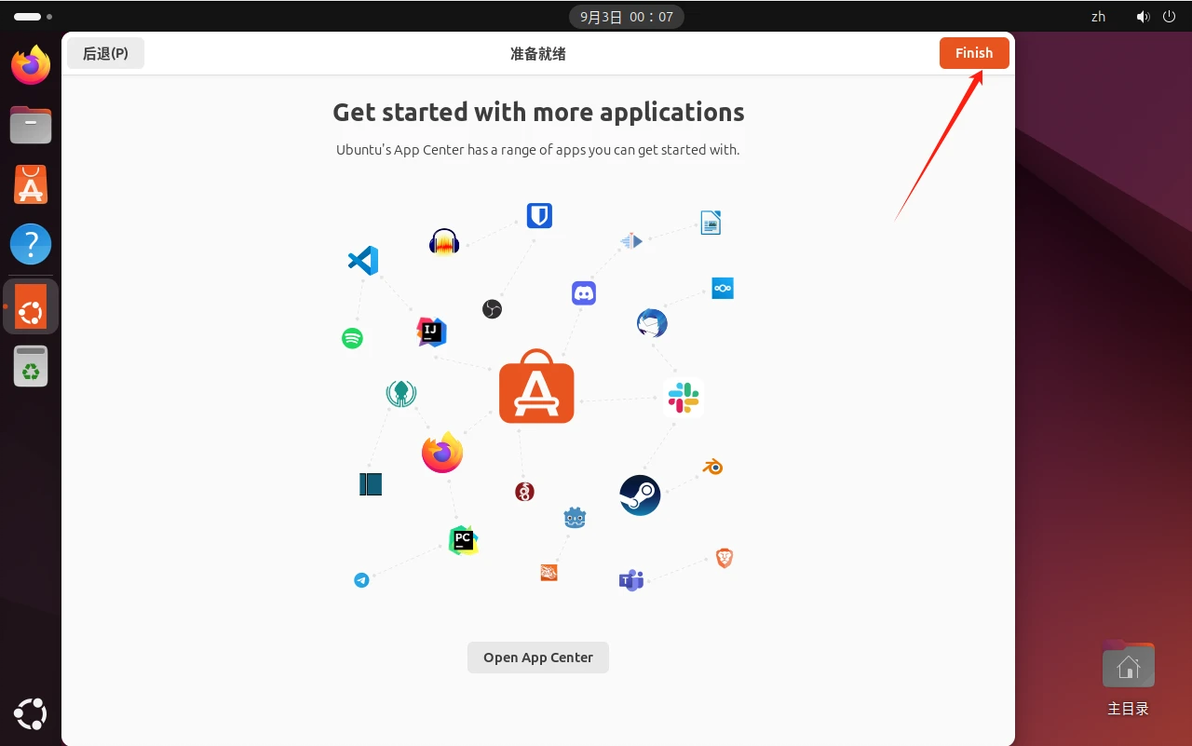Launch Firefox from the dock

click(30, 65)
